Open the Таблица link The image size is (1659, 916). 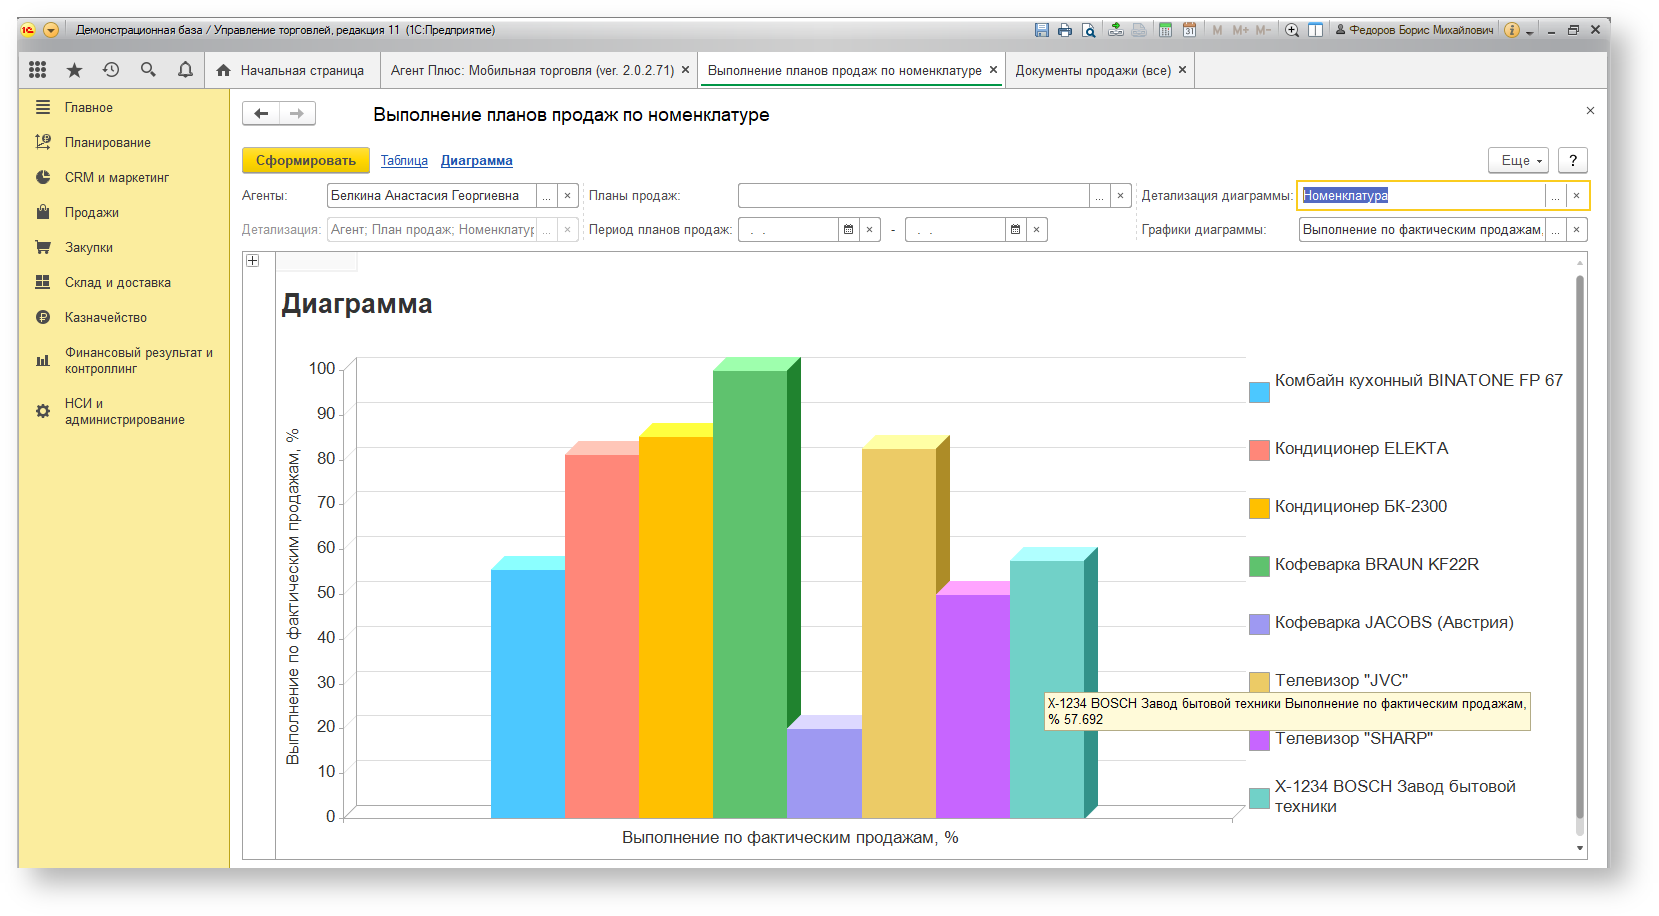click(x=404, y=160)
